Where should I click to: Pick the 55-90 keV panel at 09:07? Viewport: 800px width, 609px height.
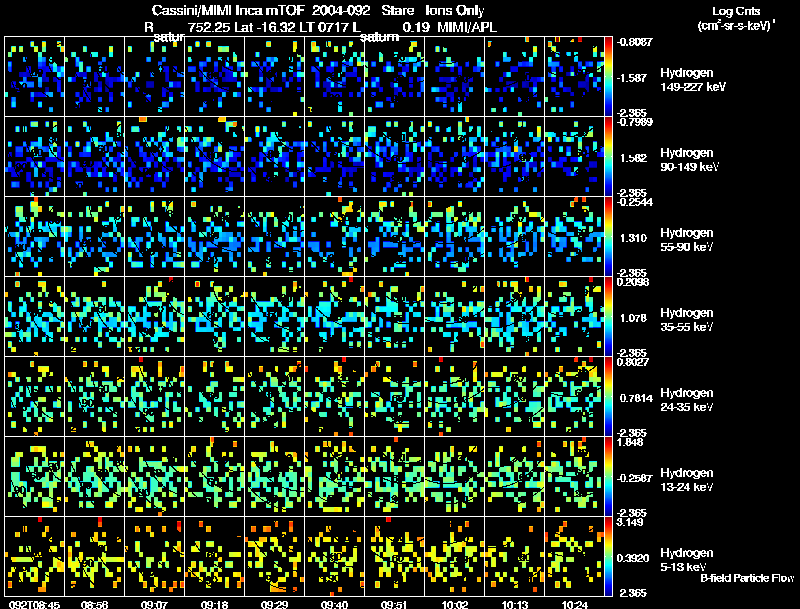point(155,237)
